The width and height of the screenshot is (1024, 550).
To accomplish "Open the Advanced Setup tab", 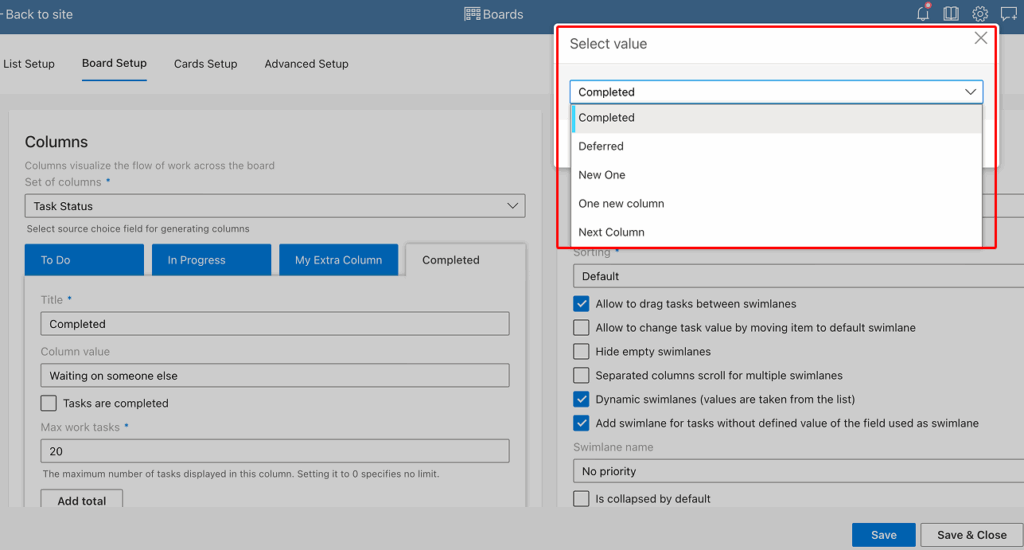I will (306, 64).
